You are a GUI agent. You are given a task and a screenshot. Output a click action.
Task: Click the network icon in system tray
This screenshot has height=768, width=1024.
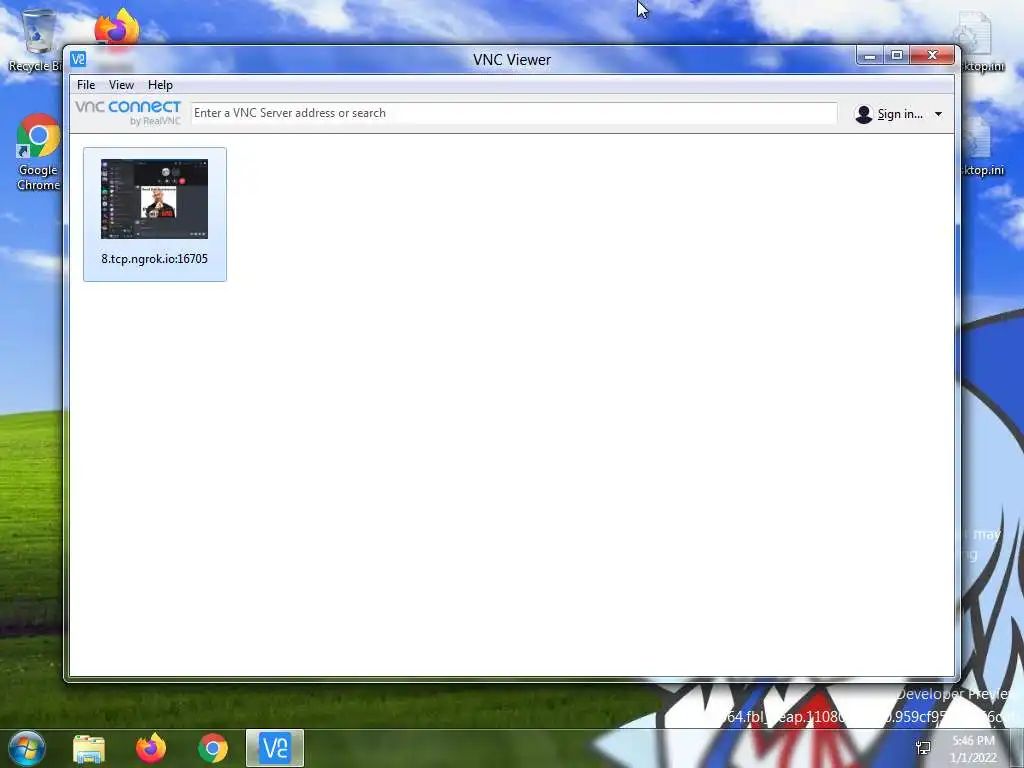pos(923,748)
